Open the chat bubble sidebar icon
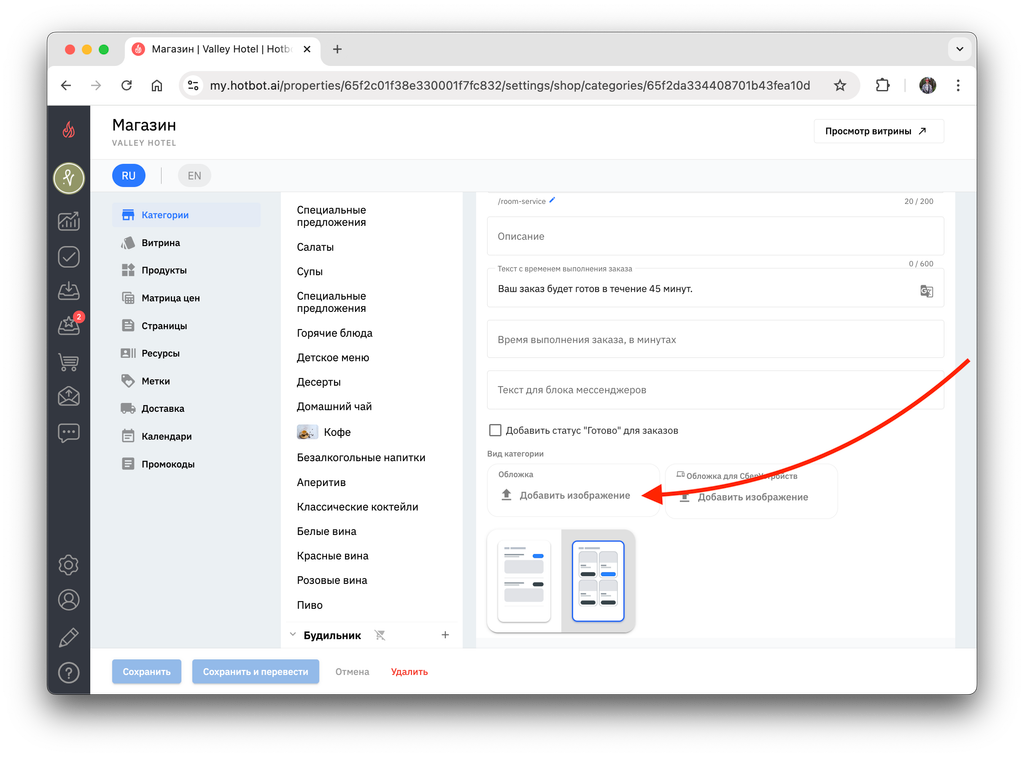Viewport: 1024px width, 757px height. (69, 433)
